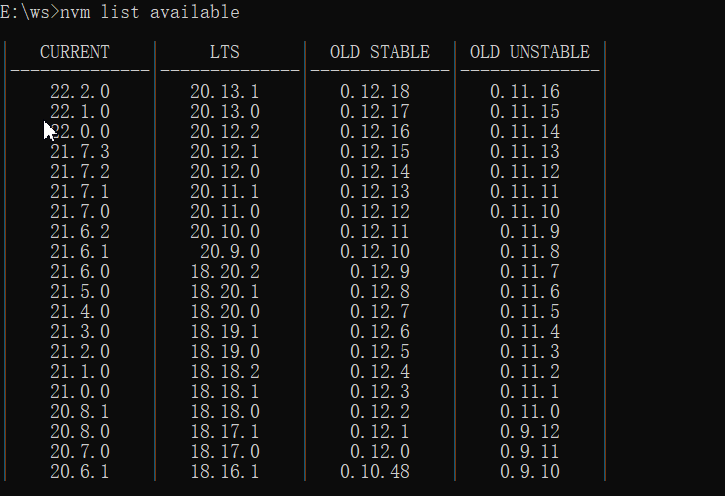Click version 21.2.0
Image resolution: width=725 pixels, height=496 pixels.
[80, 352]
